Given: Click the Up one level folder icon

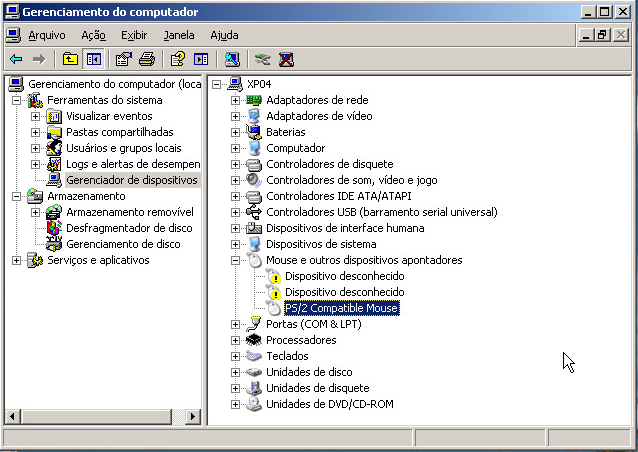Looking at the screenshot, I should tap(70, 59).
